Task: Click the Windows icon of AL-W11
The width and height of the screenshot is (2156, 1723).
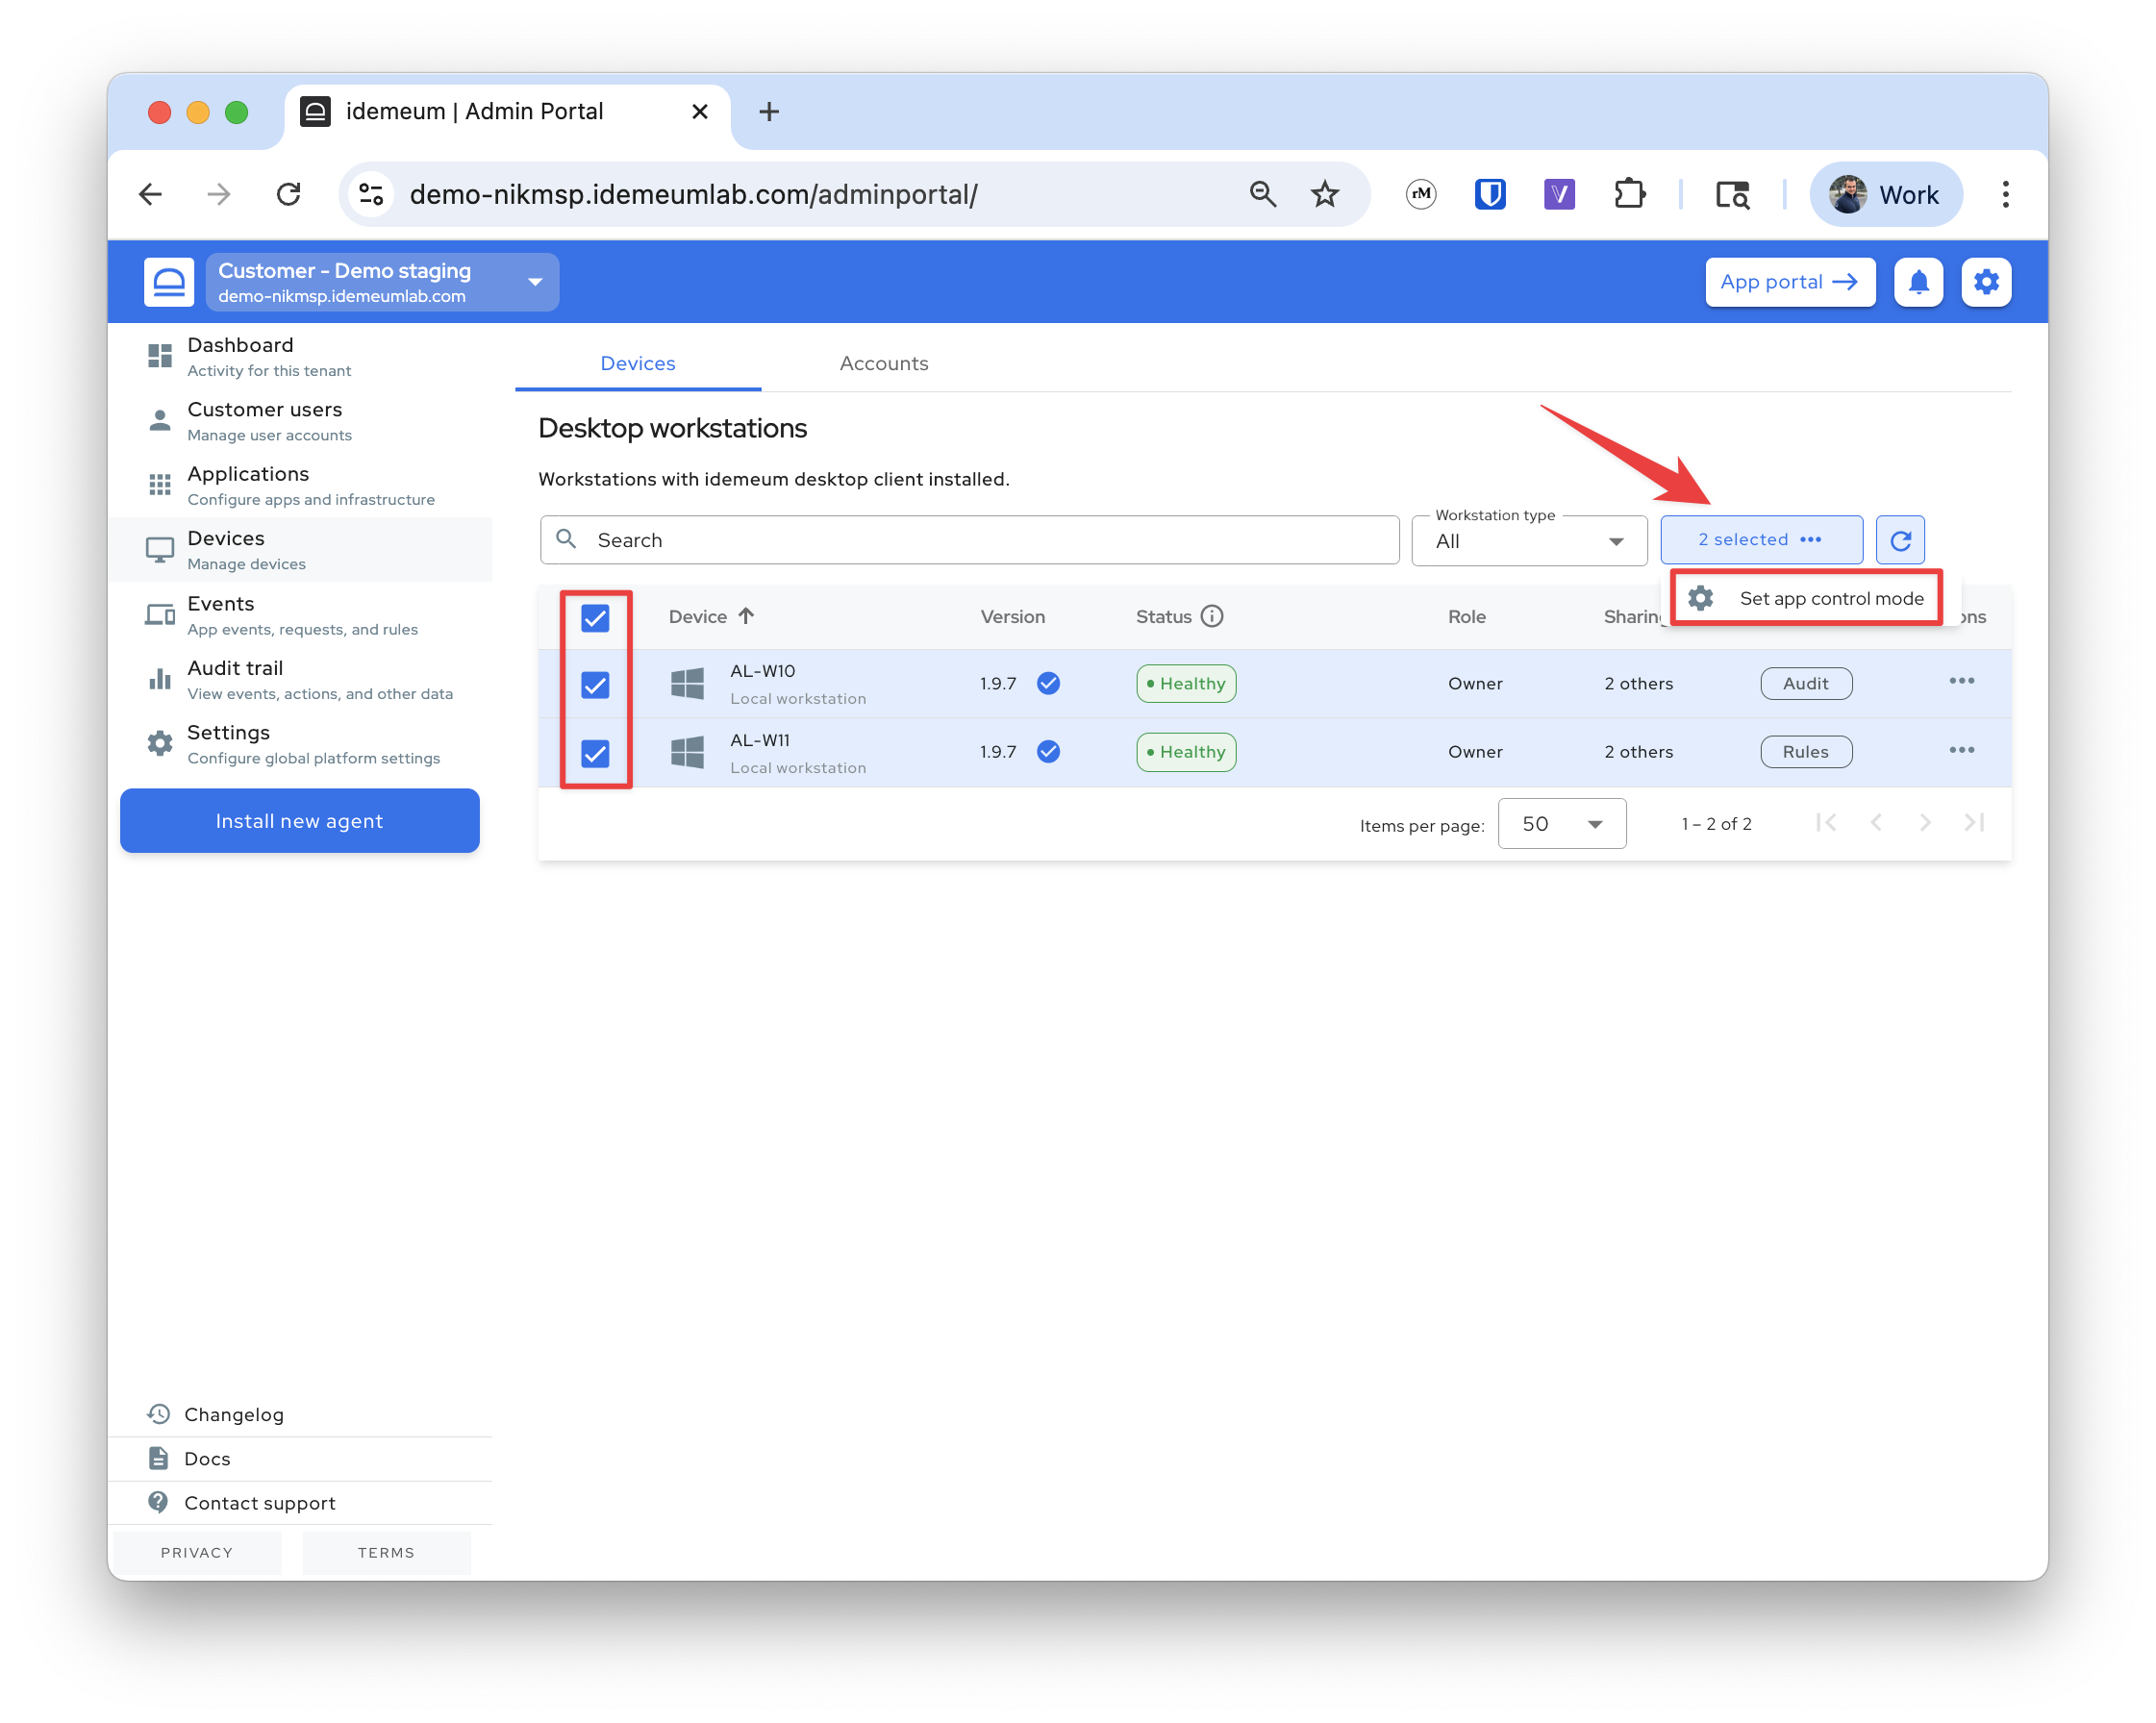Action: 687,753
